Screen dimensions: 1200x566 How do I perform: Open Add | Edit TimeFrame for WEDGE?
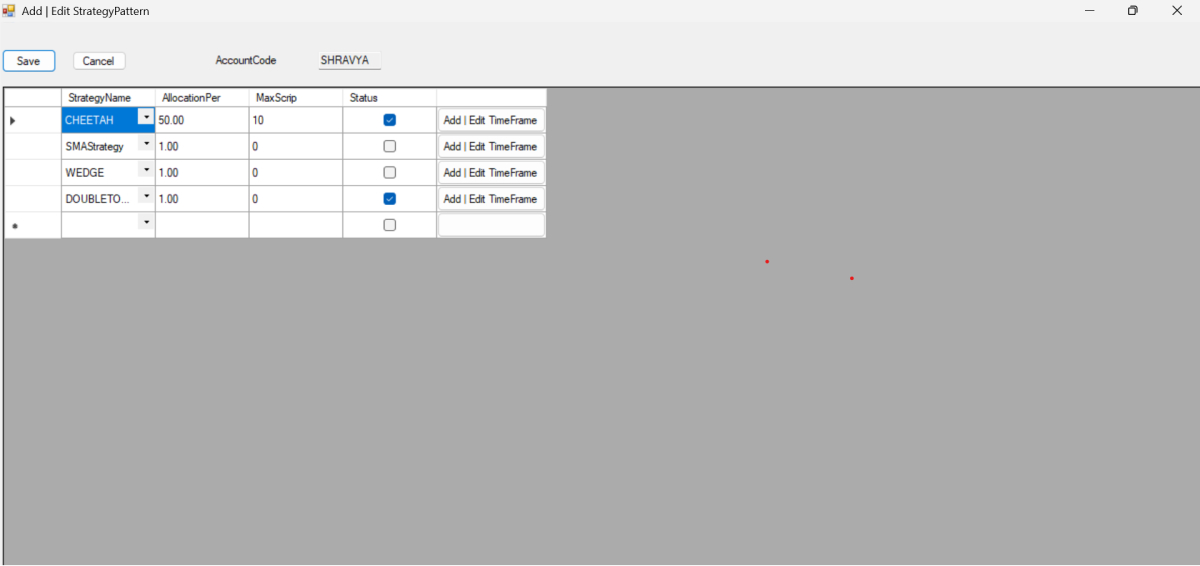point(490,173)
